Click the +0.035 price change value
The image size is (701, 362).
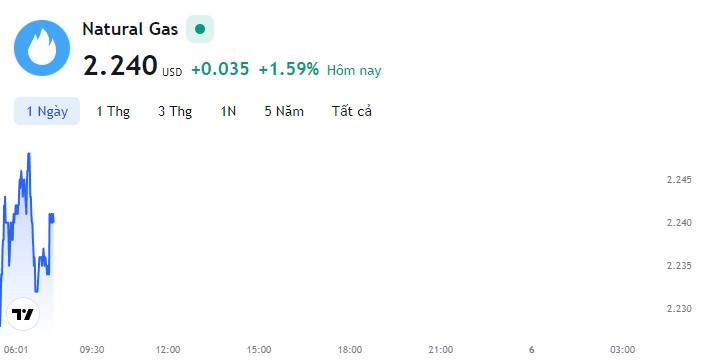pos(220,69)
